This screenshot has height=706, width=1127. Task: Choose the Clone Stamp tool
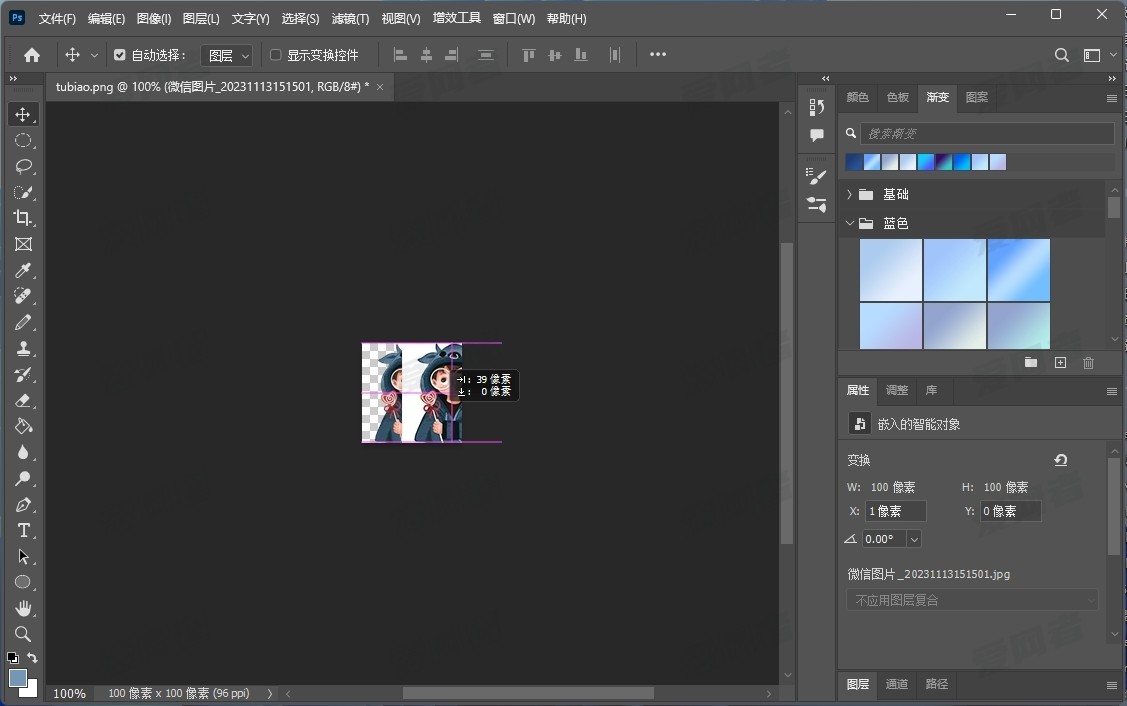tap(23, 349)
